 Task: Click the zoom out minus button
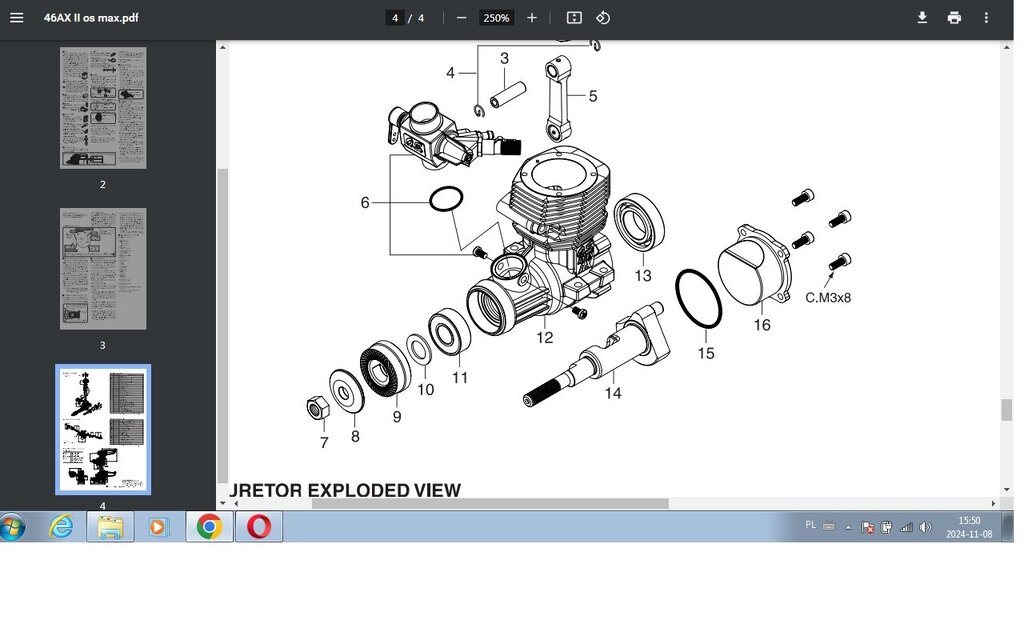tap(461, 18)
